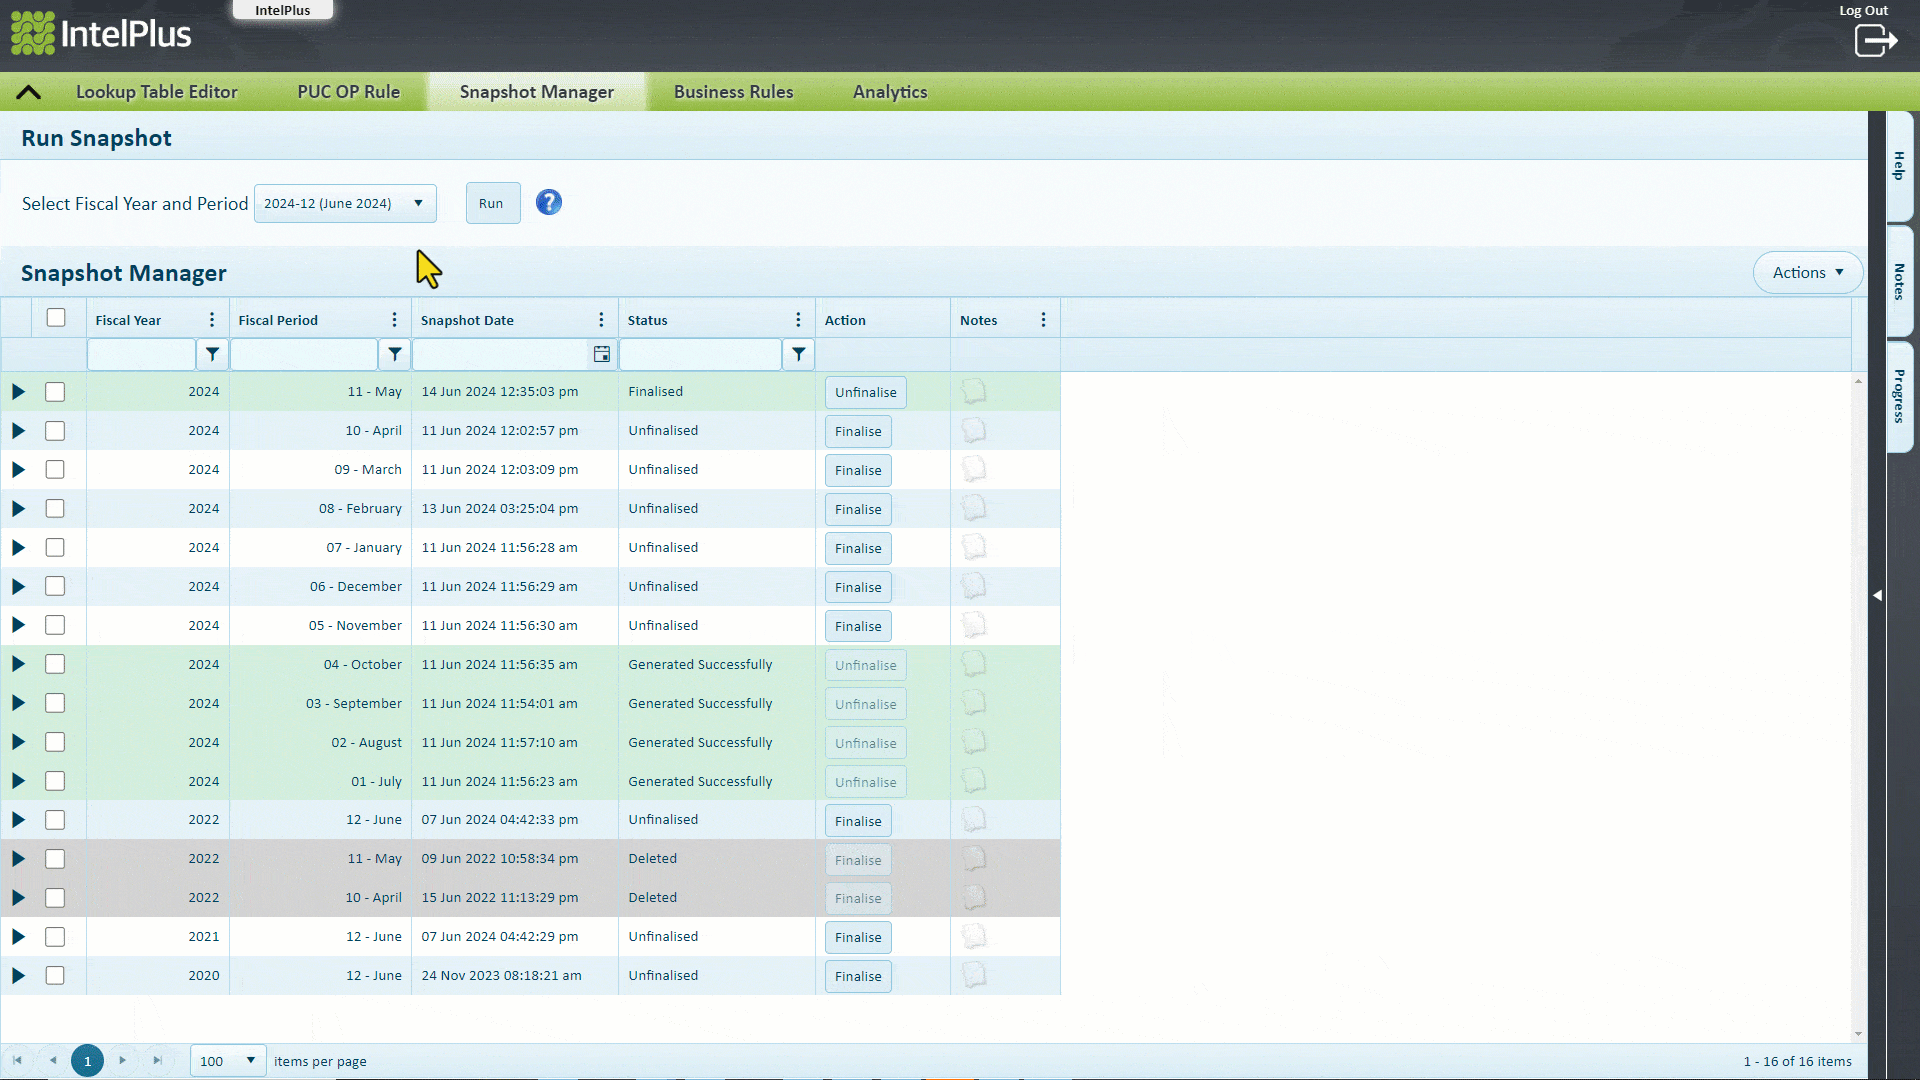Click the Log Out icon
The height and width of the screenshot is (1080, 1920).
pos(1875,41)
